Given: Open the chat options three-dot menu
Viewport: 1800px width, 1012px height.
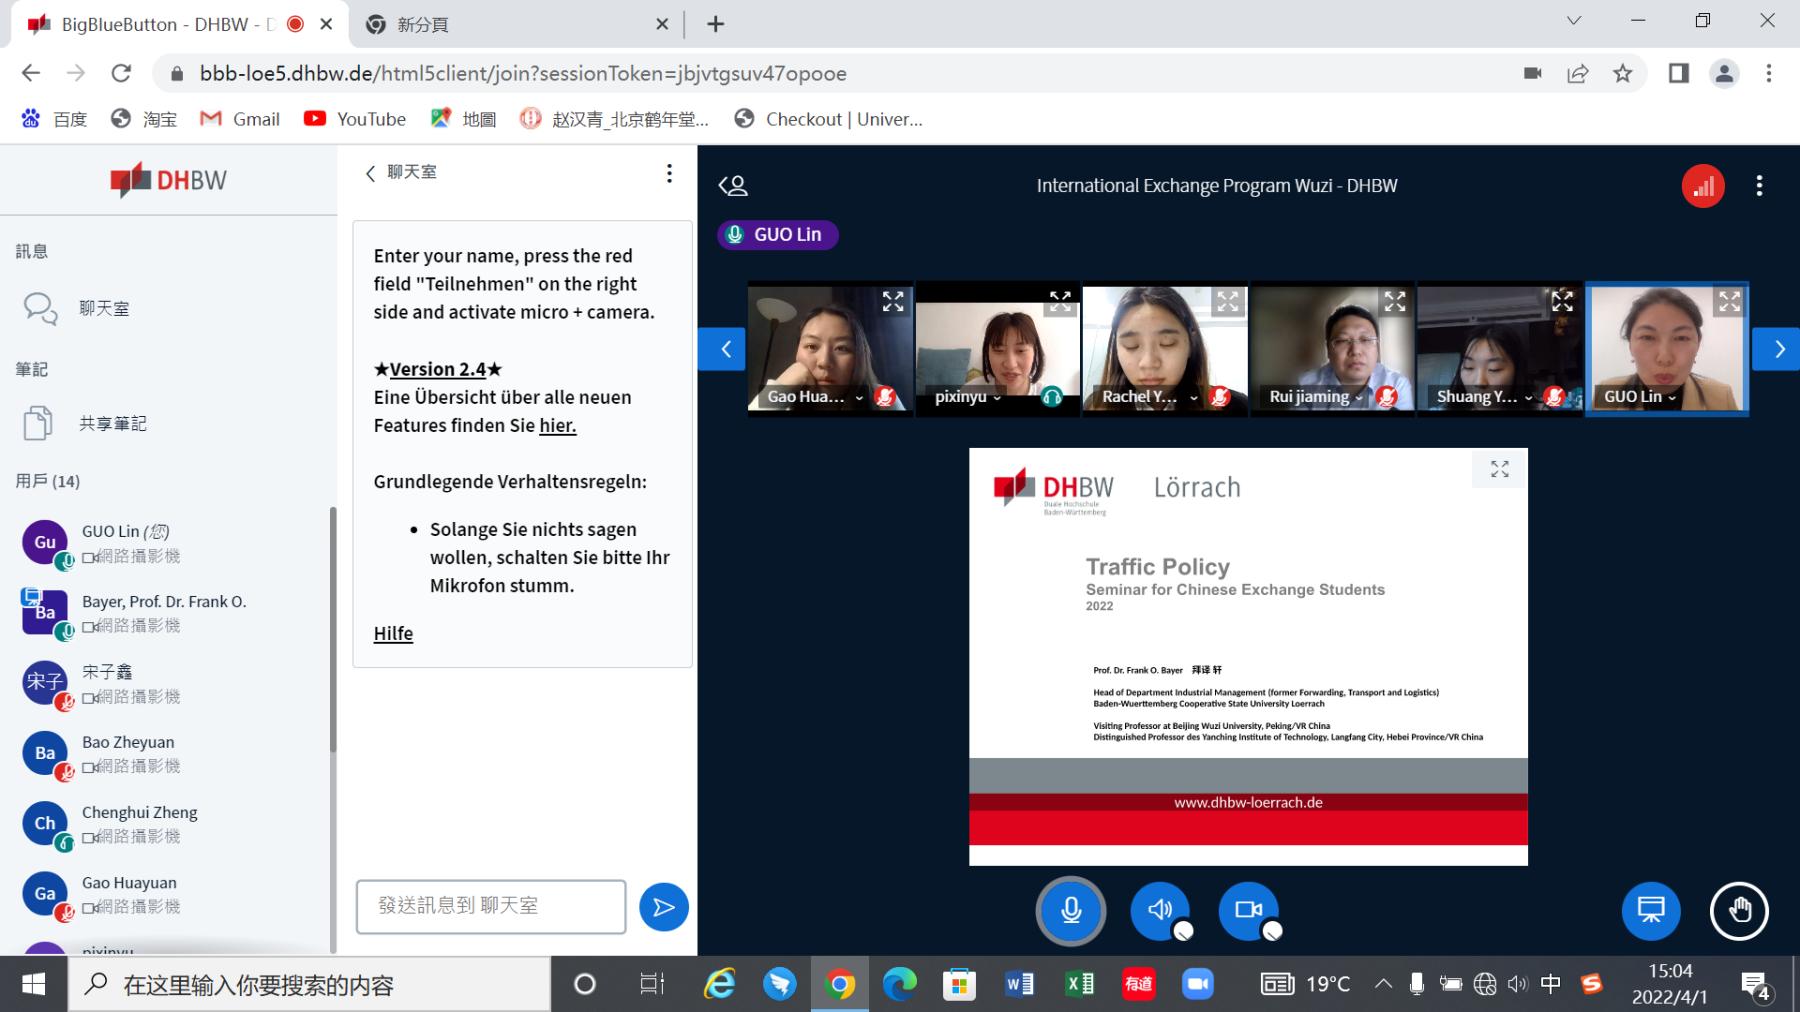Looking at the screenshot, I should point(669,173).
